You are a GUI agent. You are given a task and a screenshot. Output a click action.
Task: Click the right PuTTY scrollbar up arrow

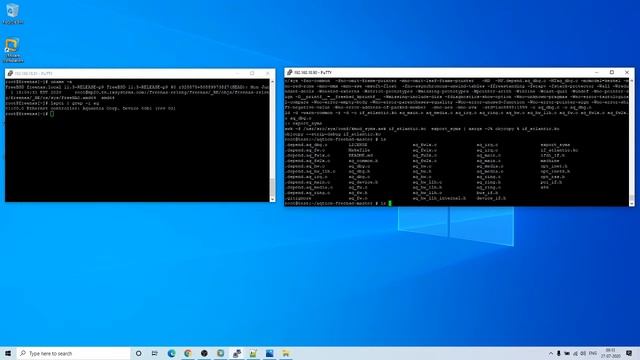click(632, 81)
